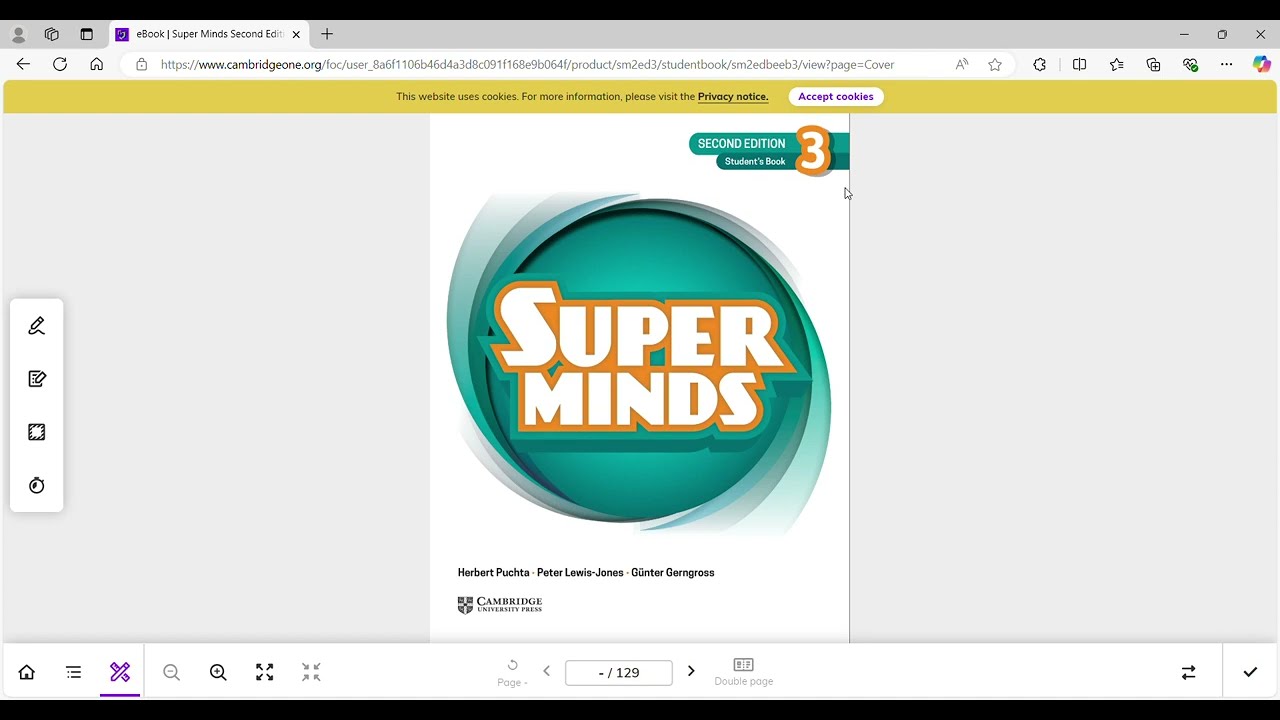Image resolution: width=1280 pixels, height=720 pixels.
Task: Open the browser profile icon
Action: click(x=18, y=34)
